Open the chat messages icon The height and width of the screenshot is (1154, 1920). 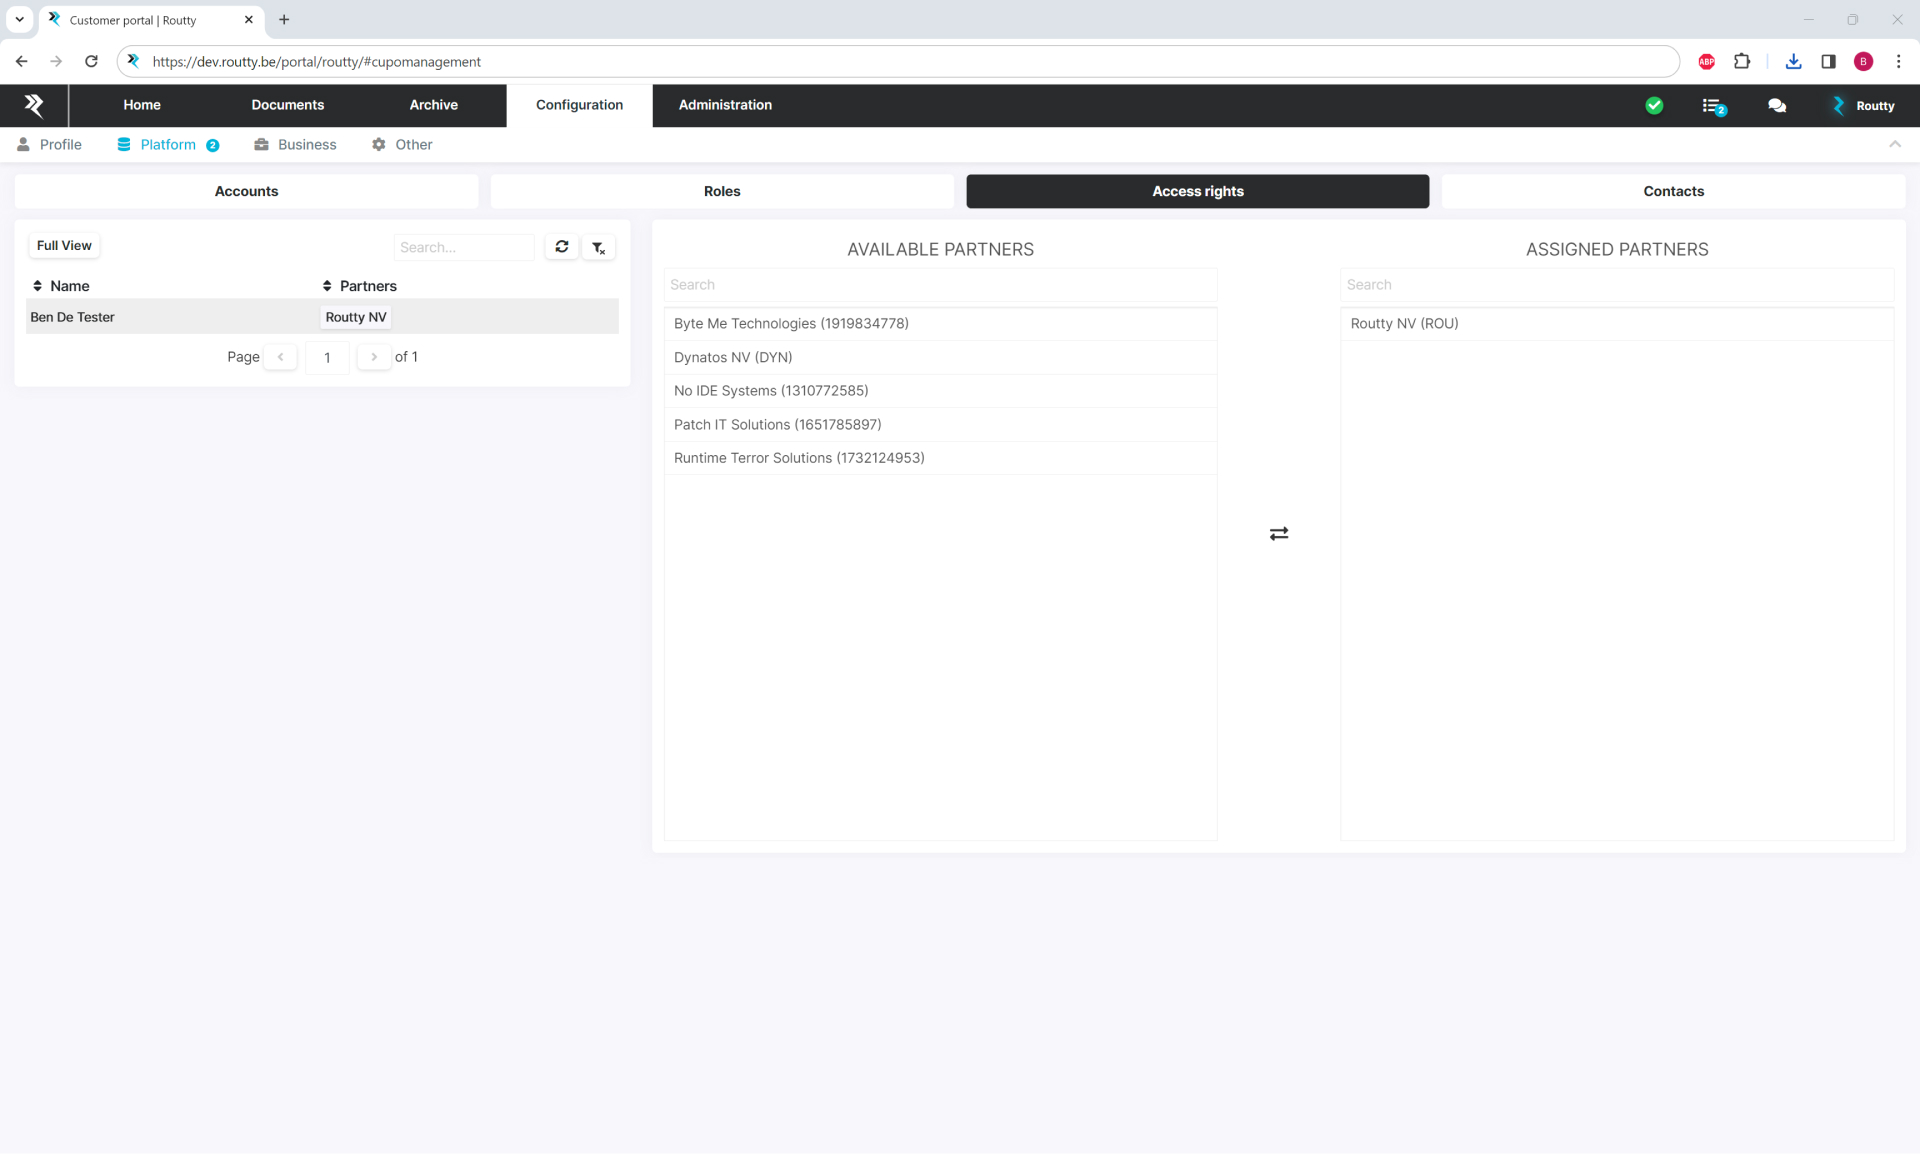[1776, 106]
